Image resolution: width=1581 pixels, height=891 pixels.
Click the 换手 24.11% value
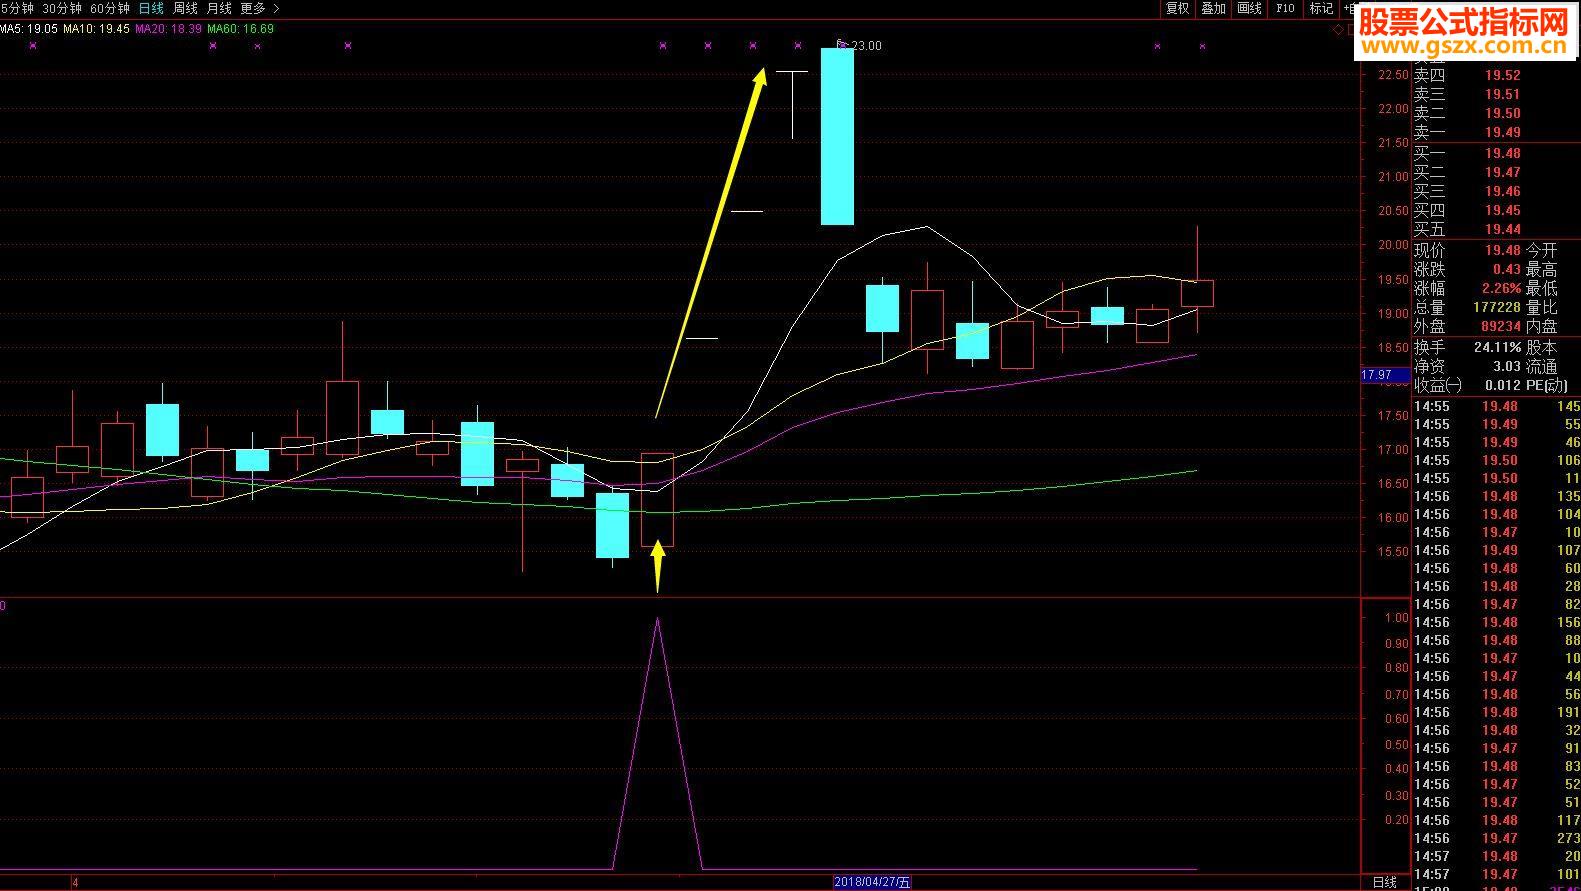click(1498, 348)
